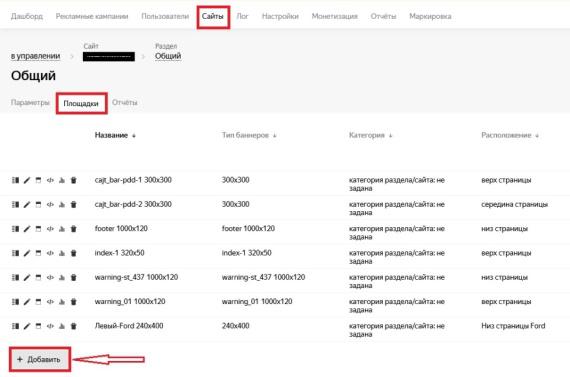
Task: Click the window icon for cajt_bar-pdd-1 300x300
Action: coord(38,180)
